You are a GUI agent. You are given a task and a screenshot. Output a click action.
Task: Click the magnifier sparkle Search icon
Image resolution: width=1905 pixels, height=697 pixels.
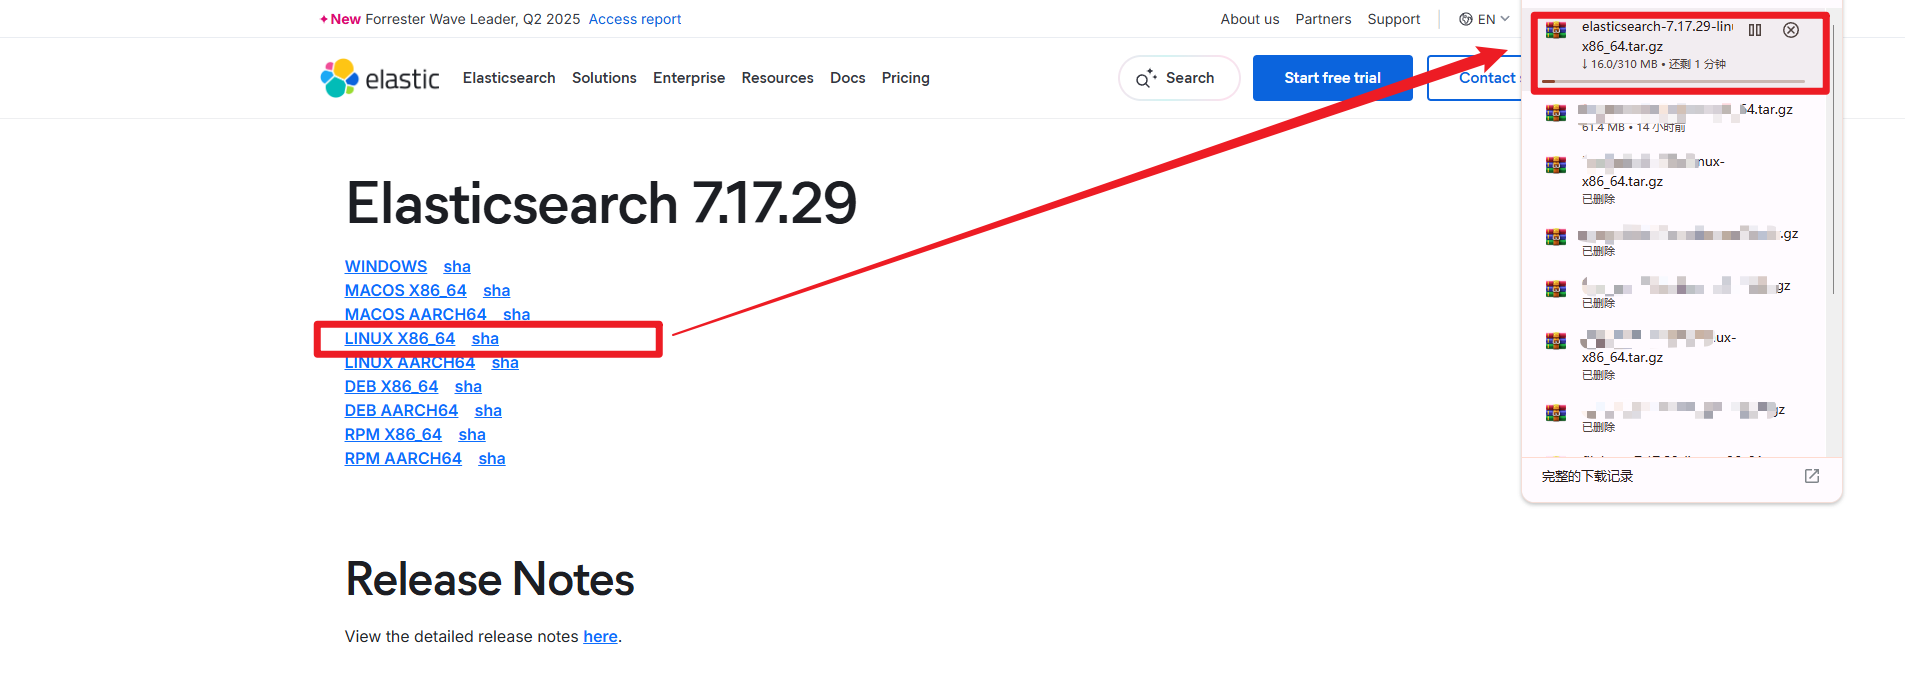[1146, 78]
